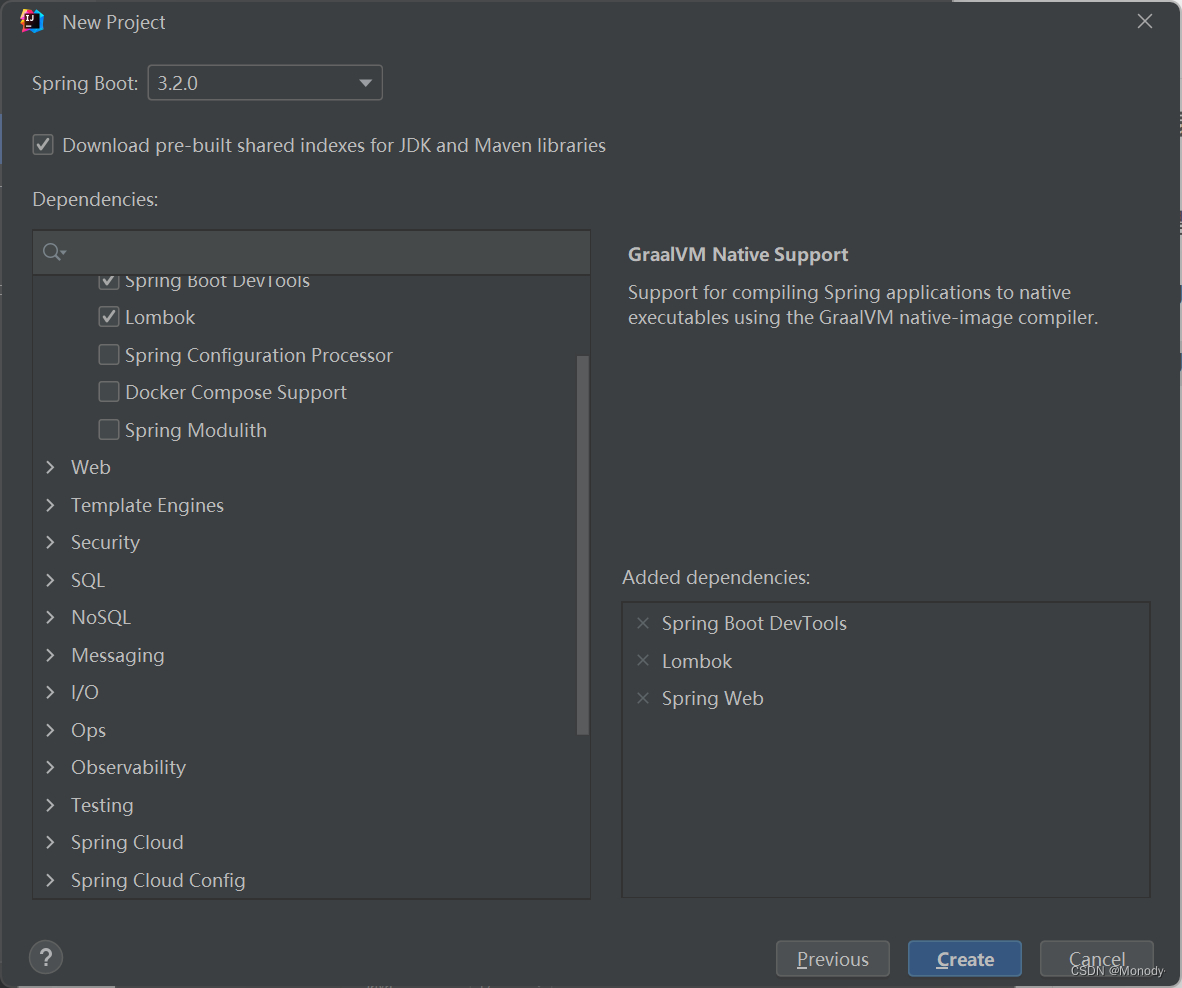
Task: Click the Spring Modulith label
Action: [196, 430]
